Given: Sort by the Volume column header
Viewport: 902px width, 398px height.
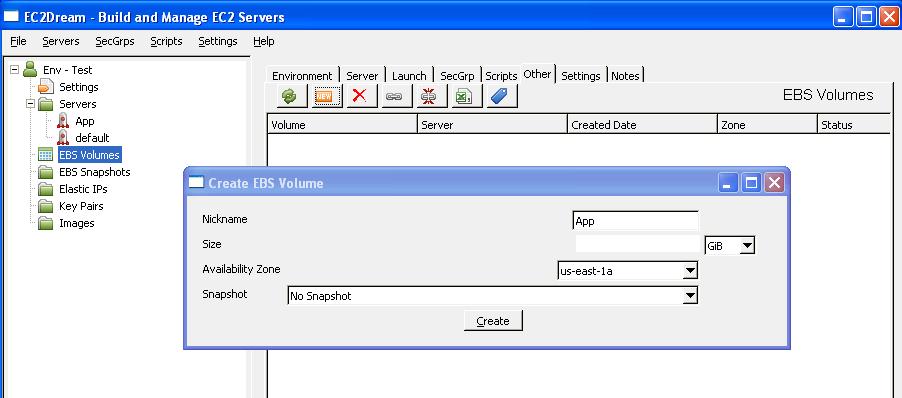Looking at the screenshot, I should point(342,125).
